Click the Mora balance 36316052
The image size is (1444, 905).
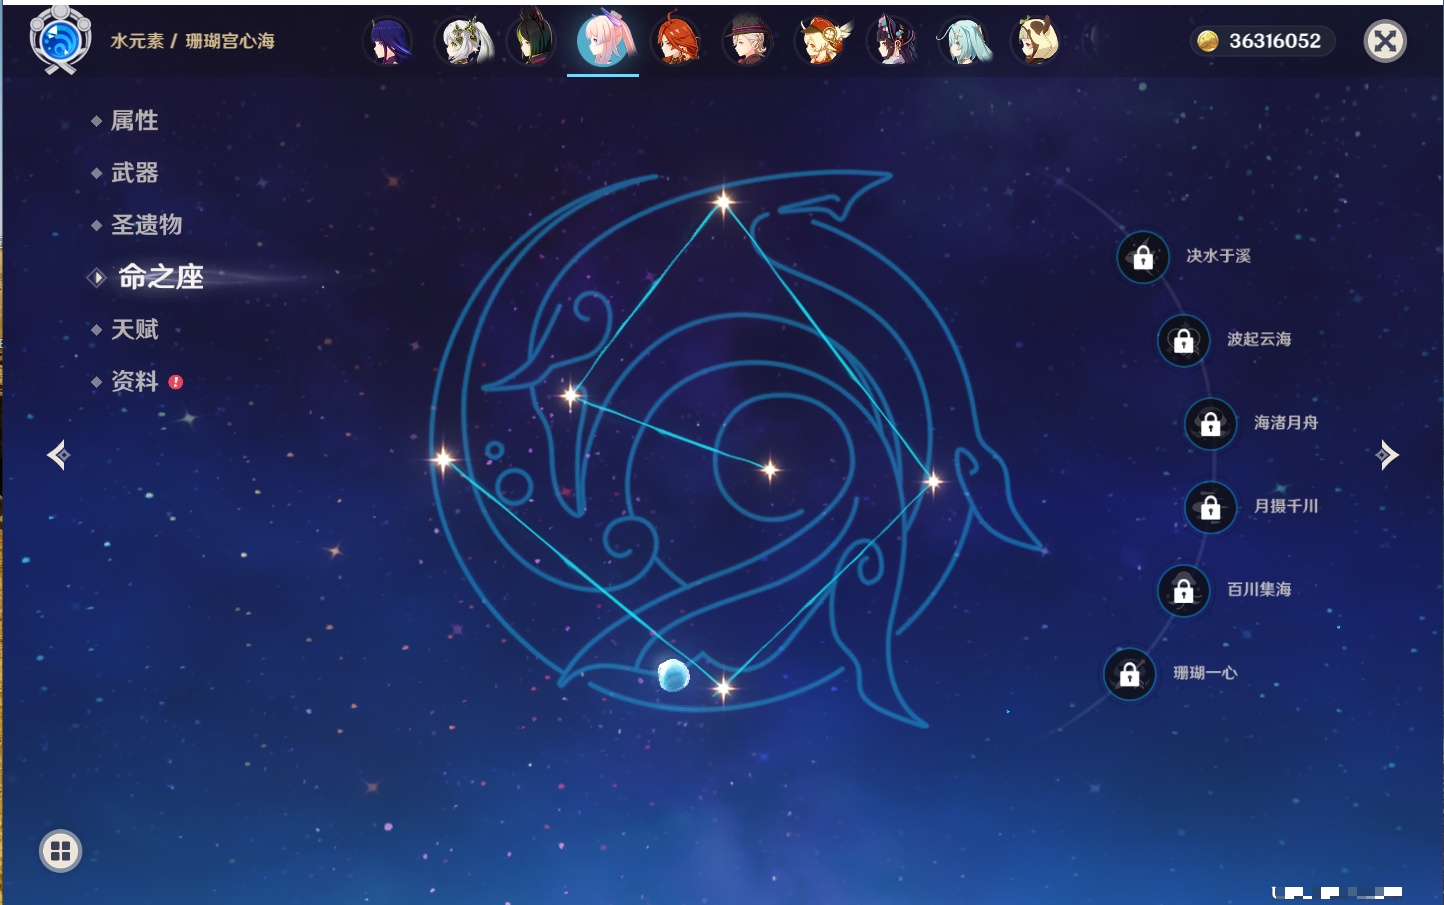pos(1275,41)
